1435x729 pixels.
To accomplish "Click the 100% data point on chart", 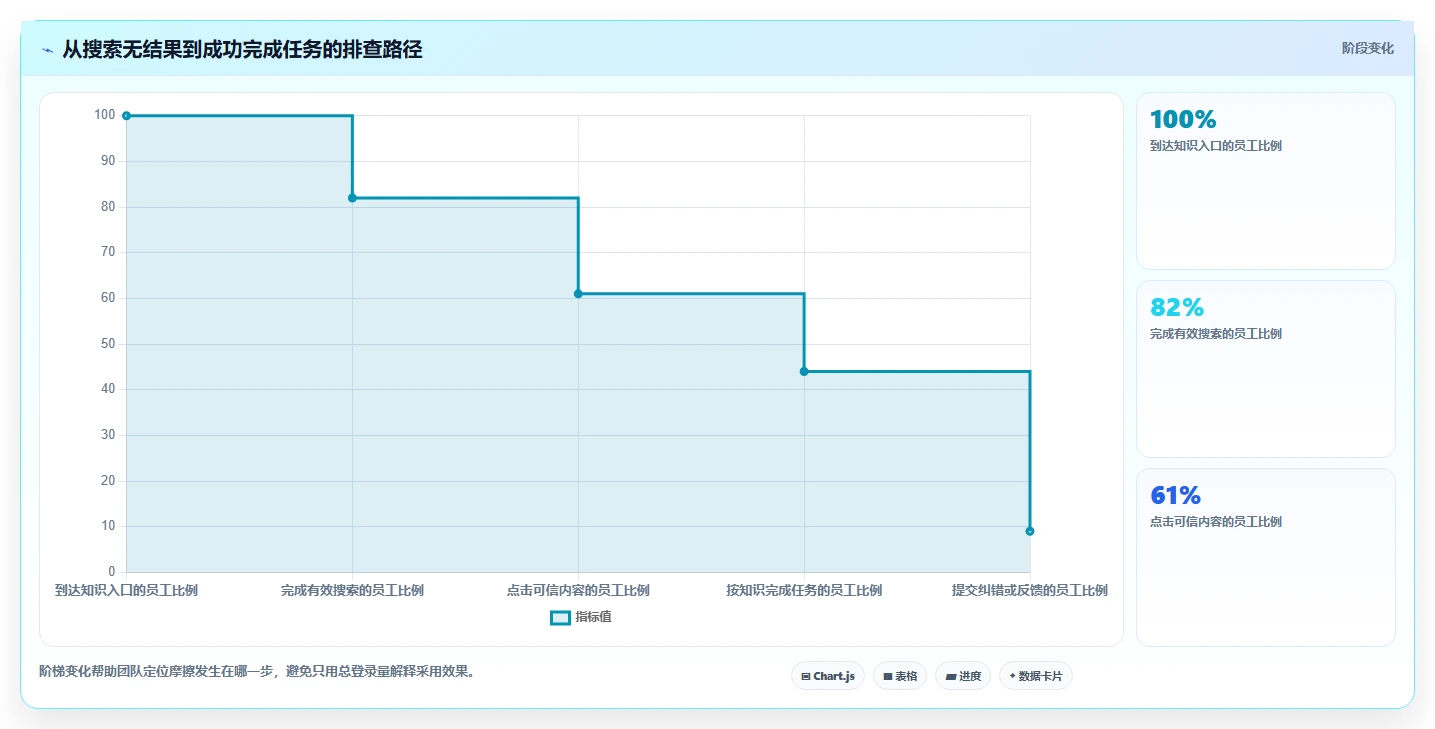I will [126, 116].
